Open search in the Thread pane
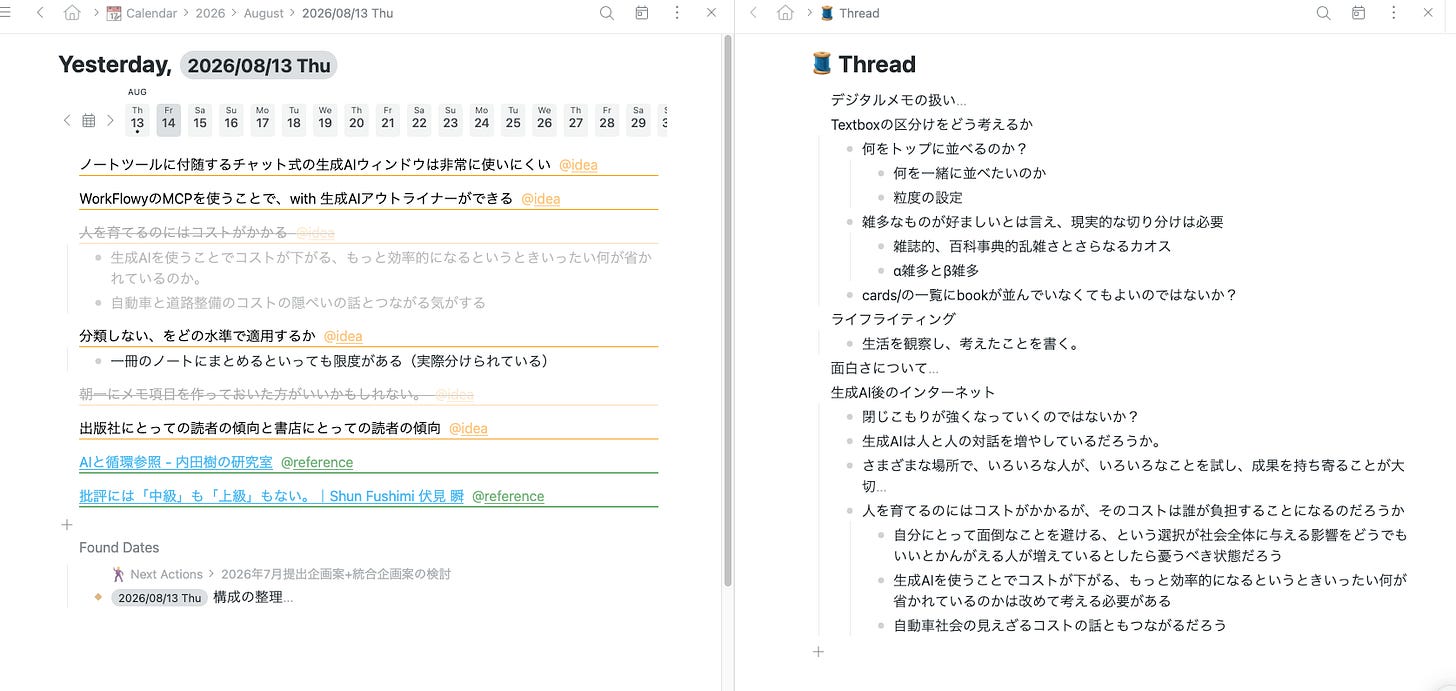Viewport: 1456px width, 691px height. point(1323,13)
